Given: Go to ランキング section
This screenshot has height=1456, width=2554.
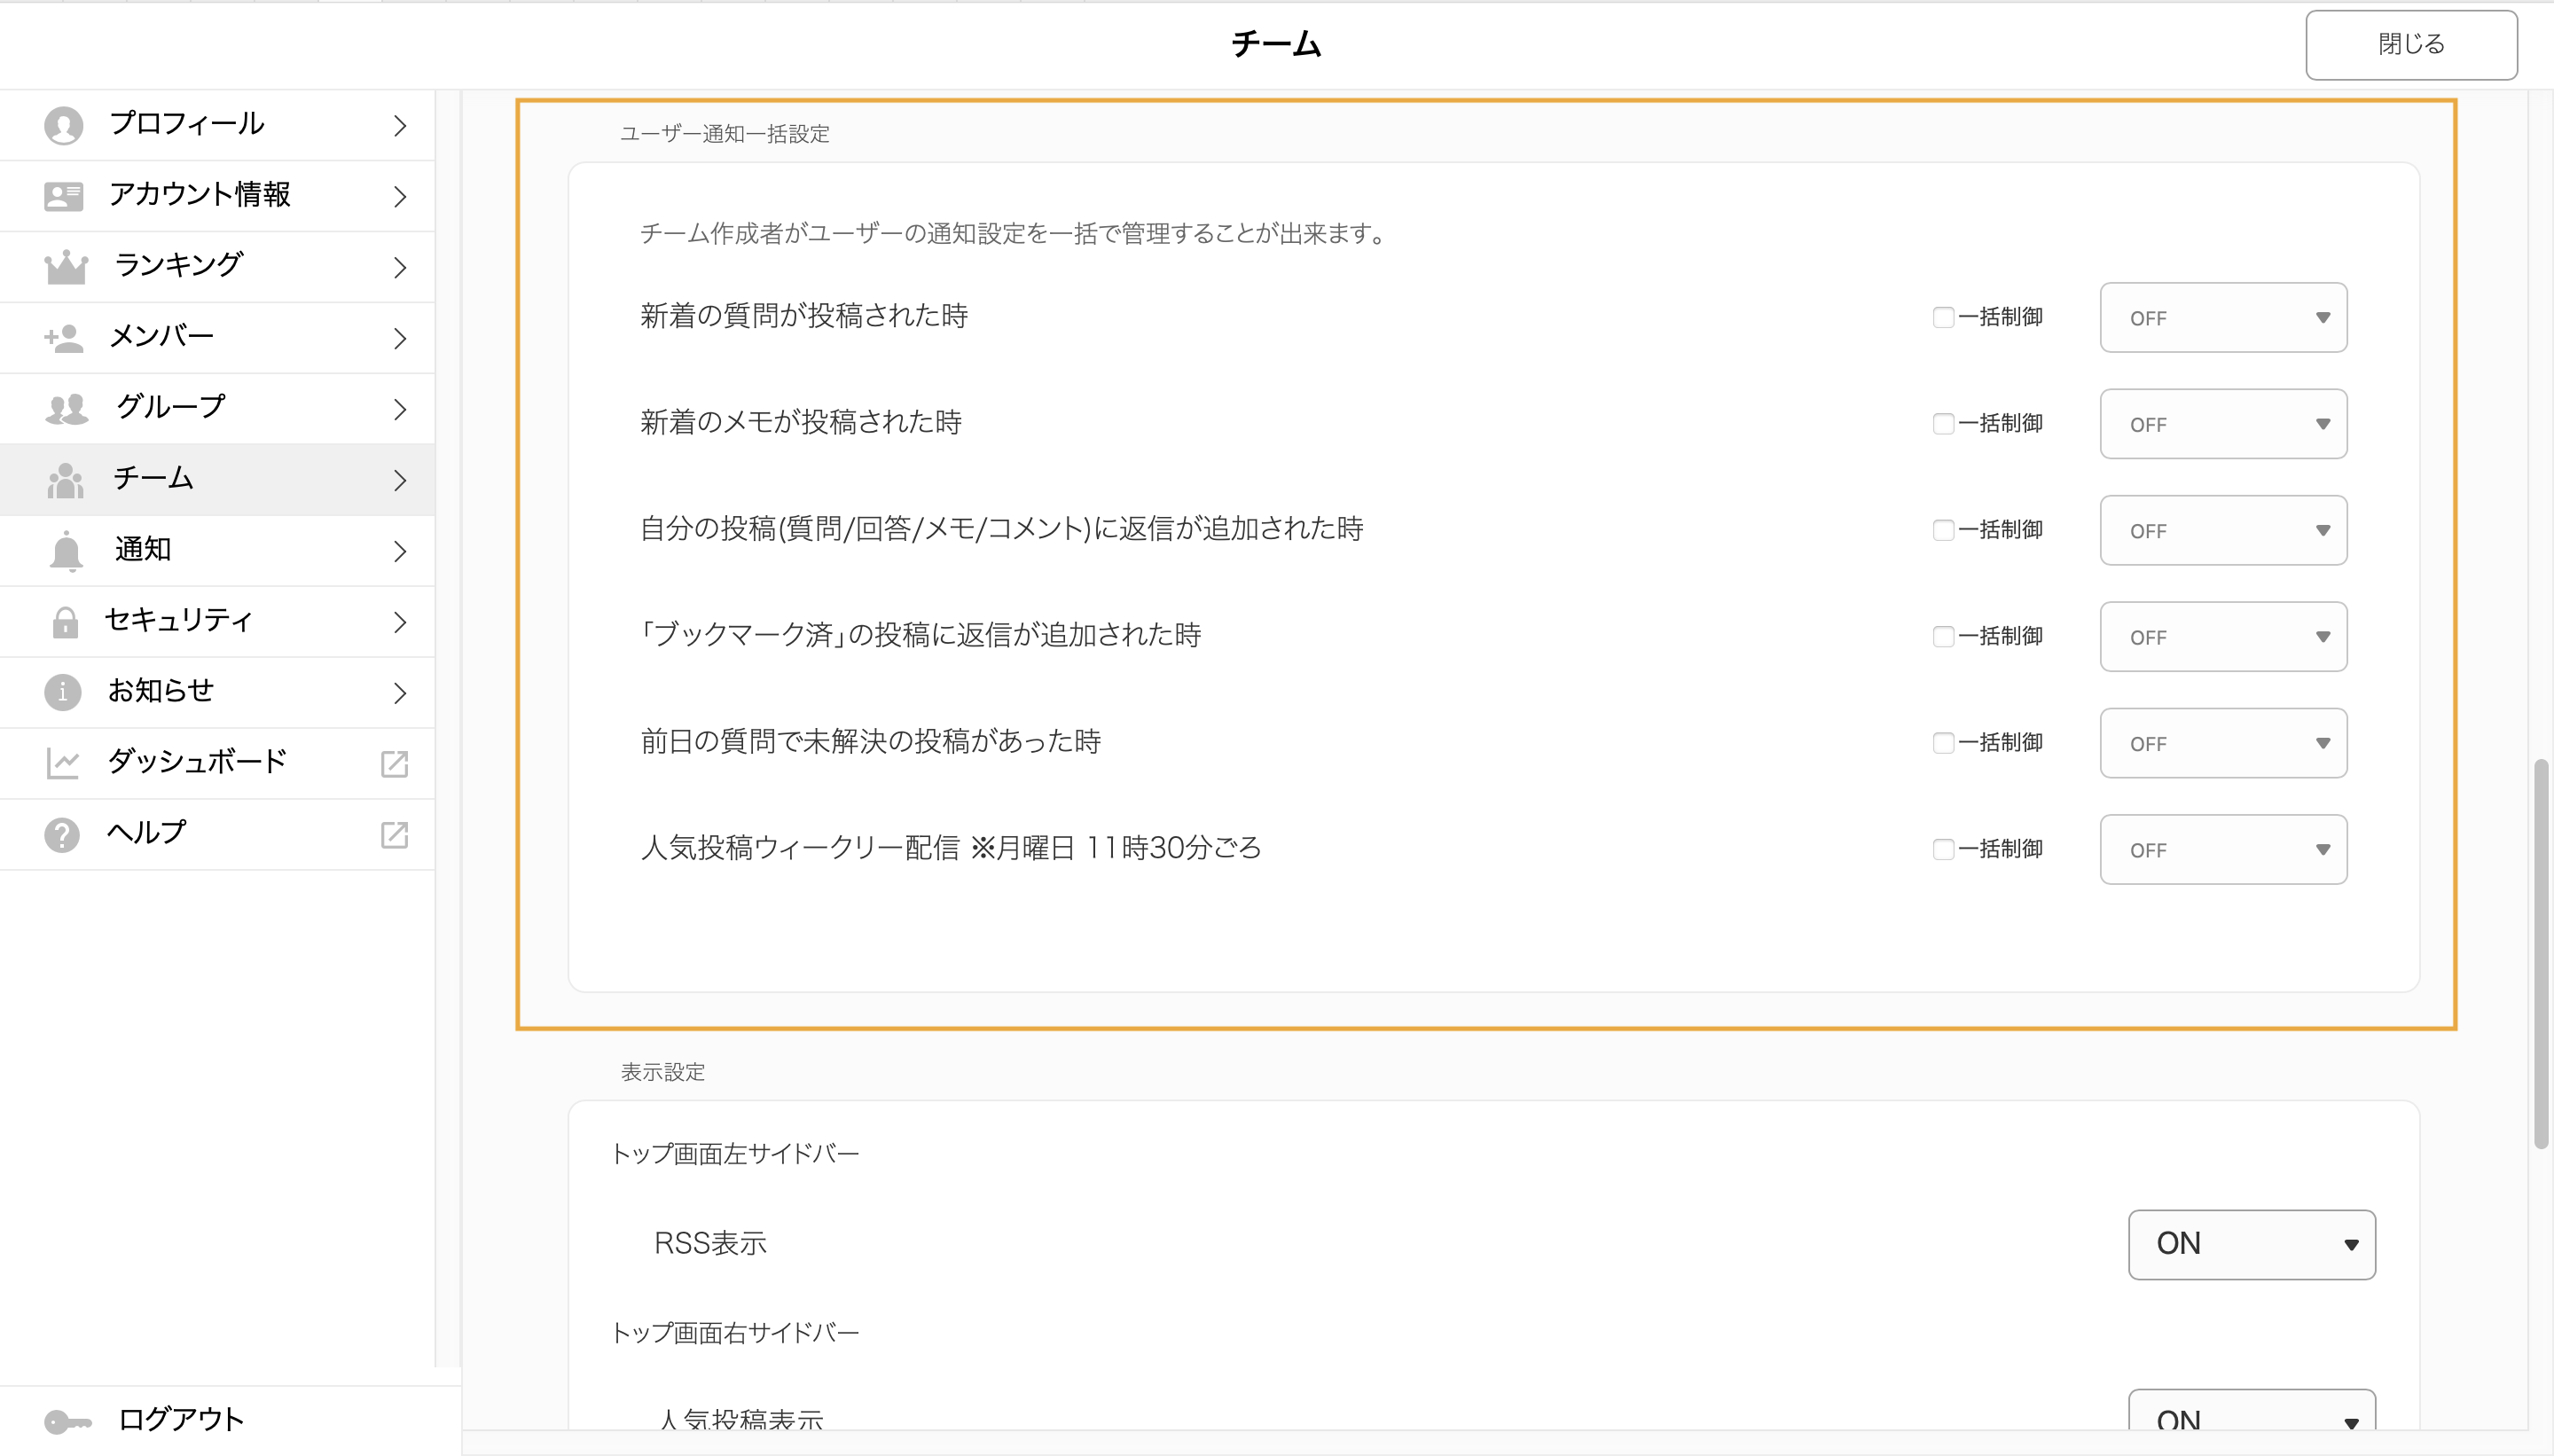Looking at the screenshot, I should click(x=217, y=267).
